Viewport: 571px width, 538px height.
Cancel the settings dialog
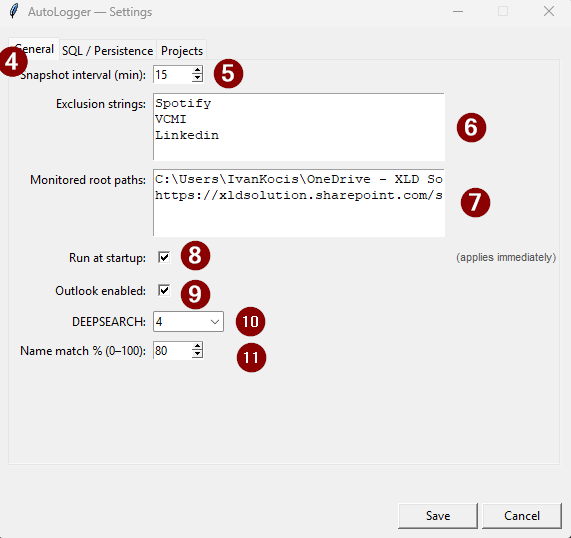pos(522,516)
